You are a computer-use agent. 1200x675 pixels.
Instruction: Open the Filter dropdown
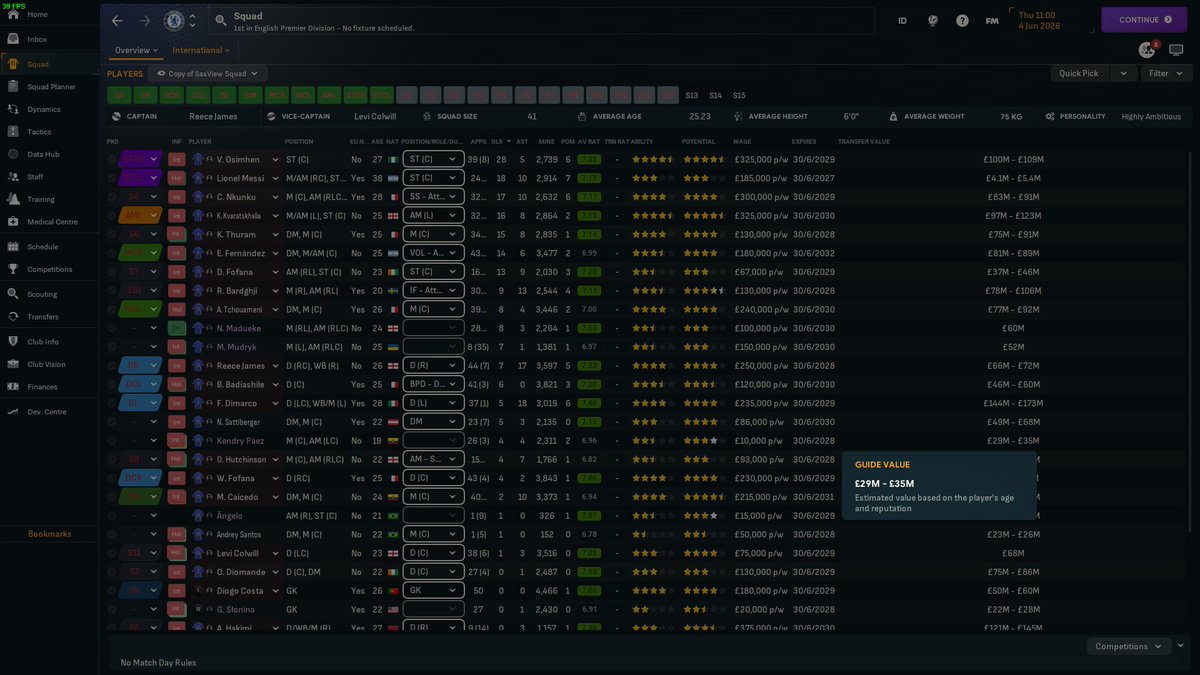(1166, 74)
